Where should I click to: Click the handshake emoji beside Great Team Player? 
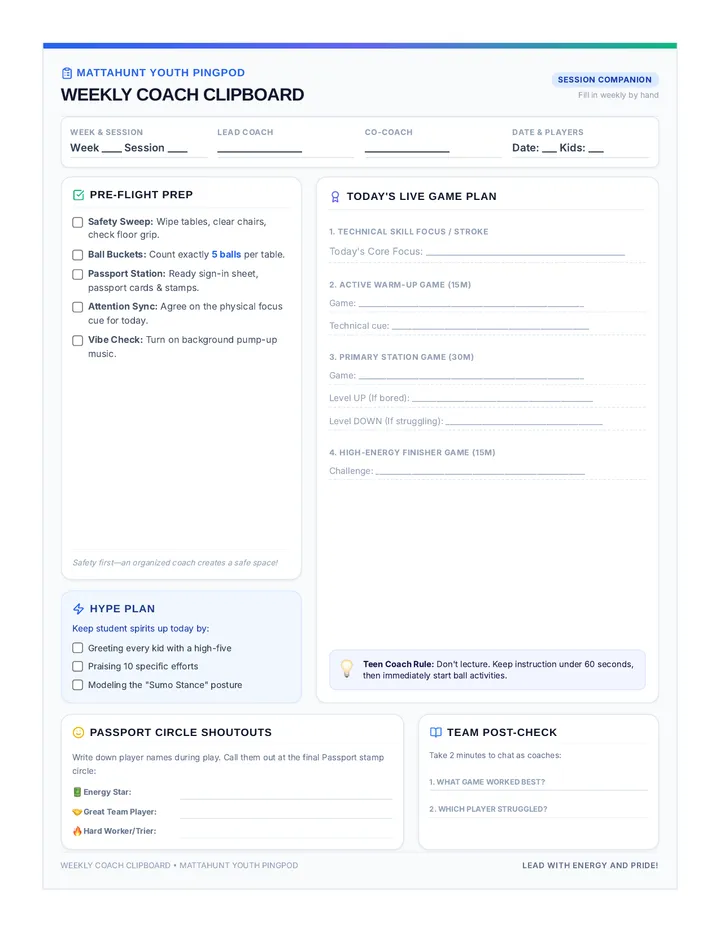(x=77, y=811)
